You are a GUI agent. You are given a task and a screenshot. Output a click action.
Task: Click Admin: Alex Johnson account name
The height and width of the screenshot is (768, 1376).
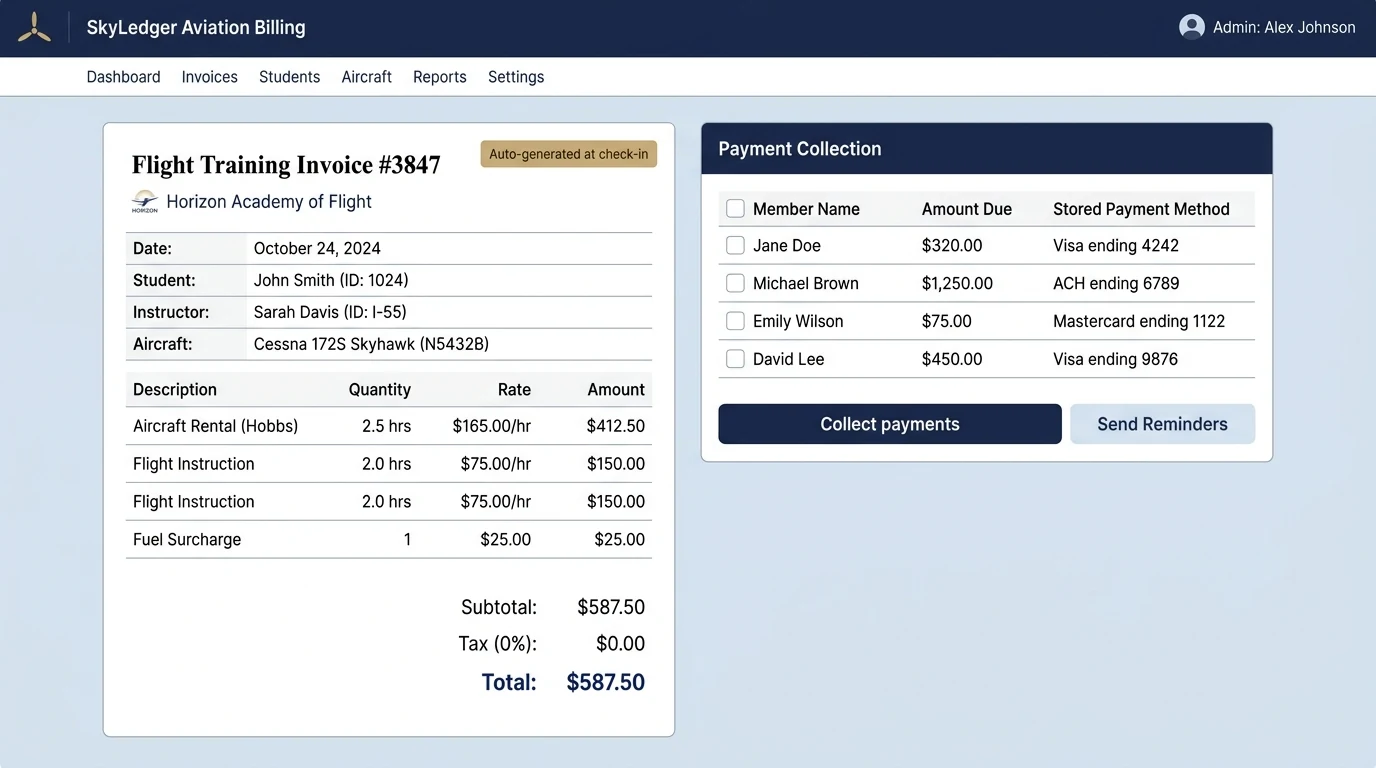point(1284,28)
